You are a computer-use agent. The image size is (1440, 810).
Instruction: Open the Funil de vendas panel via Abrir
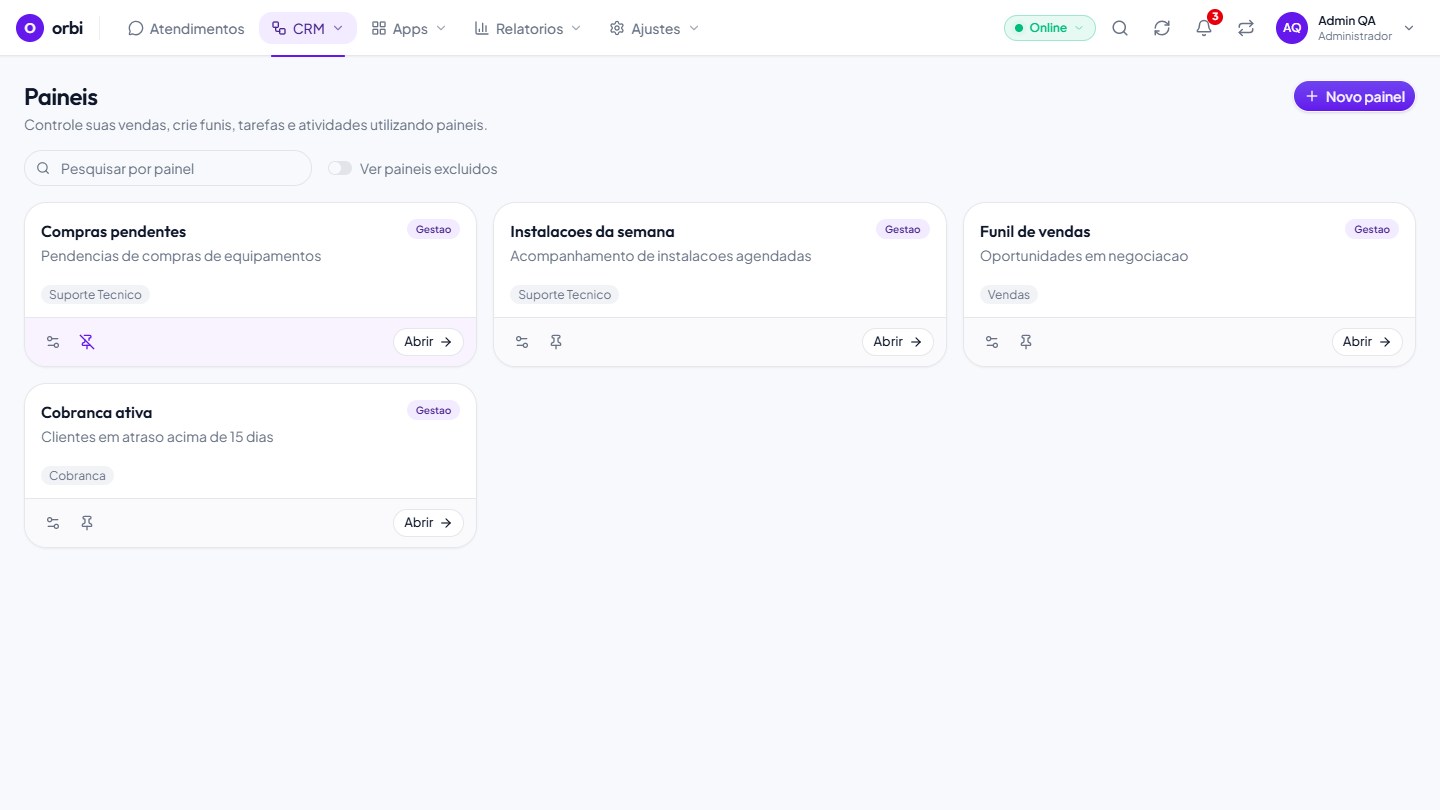[1367, 342]
